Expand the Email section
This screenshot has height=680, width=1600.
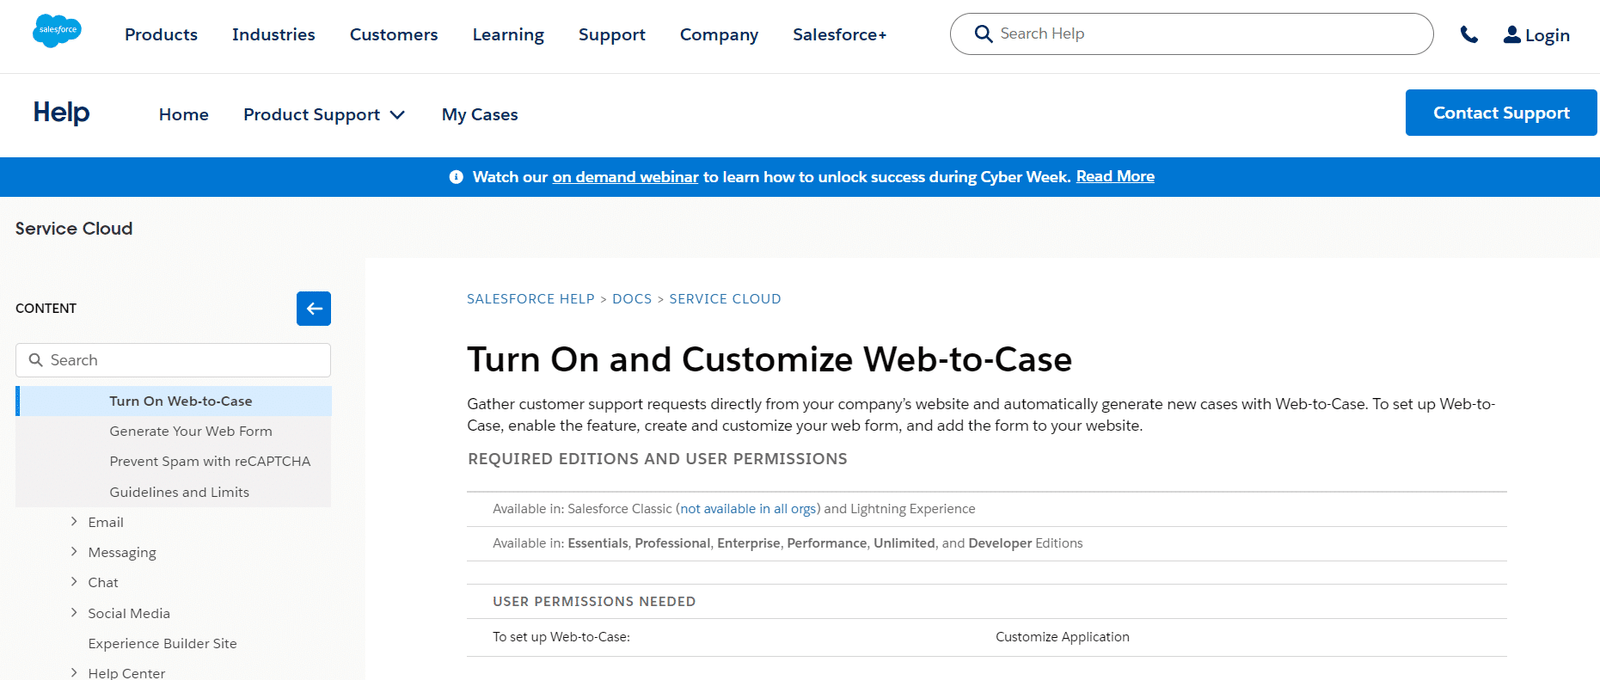pyautogui.click(x=73, y=521)
